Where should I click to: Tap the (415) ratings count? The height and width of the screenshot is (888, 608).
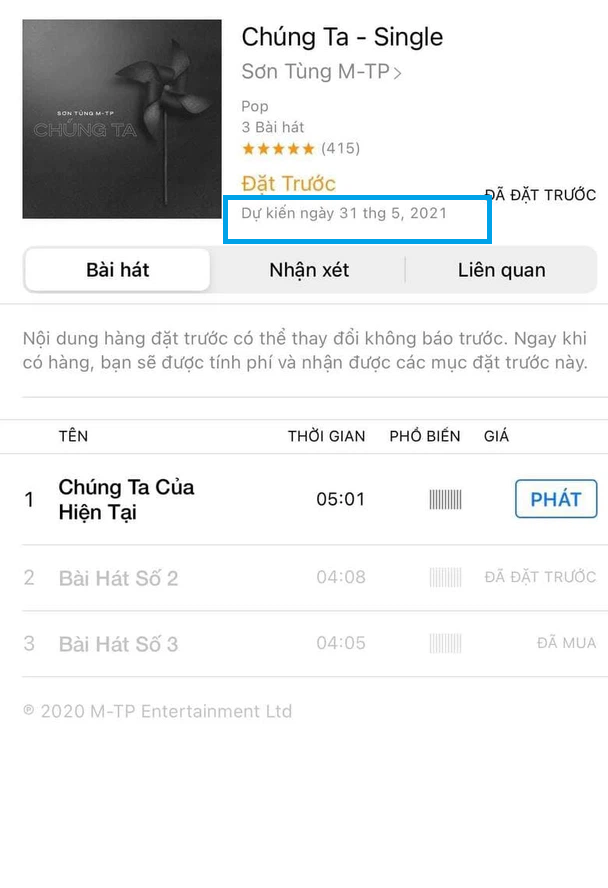[340, 148]
